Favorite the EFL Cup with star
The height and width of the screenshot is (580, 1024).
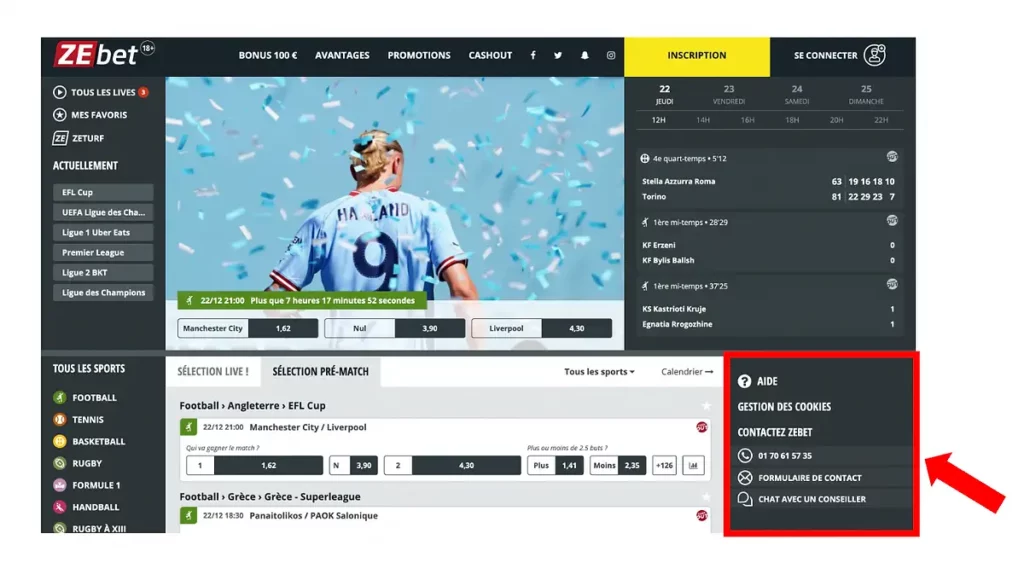[x=706, y=406]
